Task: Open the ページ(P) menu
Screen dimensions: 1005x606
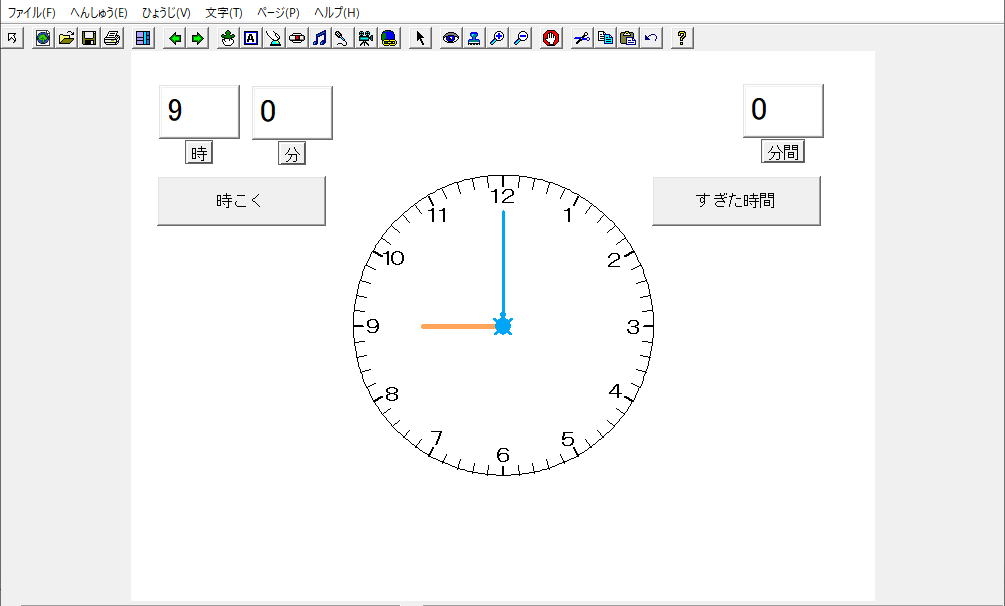Action: click(278, 13)
